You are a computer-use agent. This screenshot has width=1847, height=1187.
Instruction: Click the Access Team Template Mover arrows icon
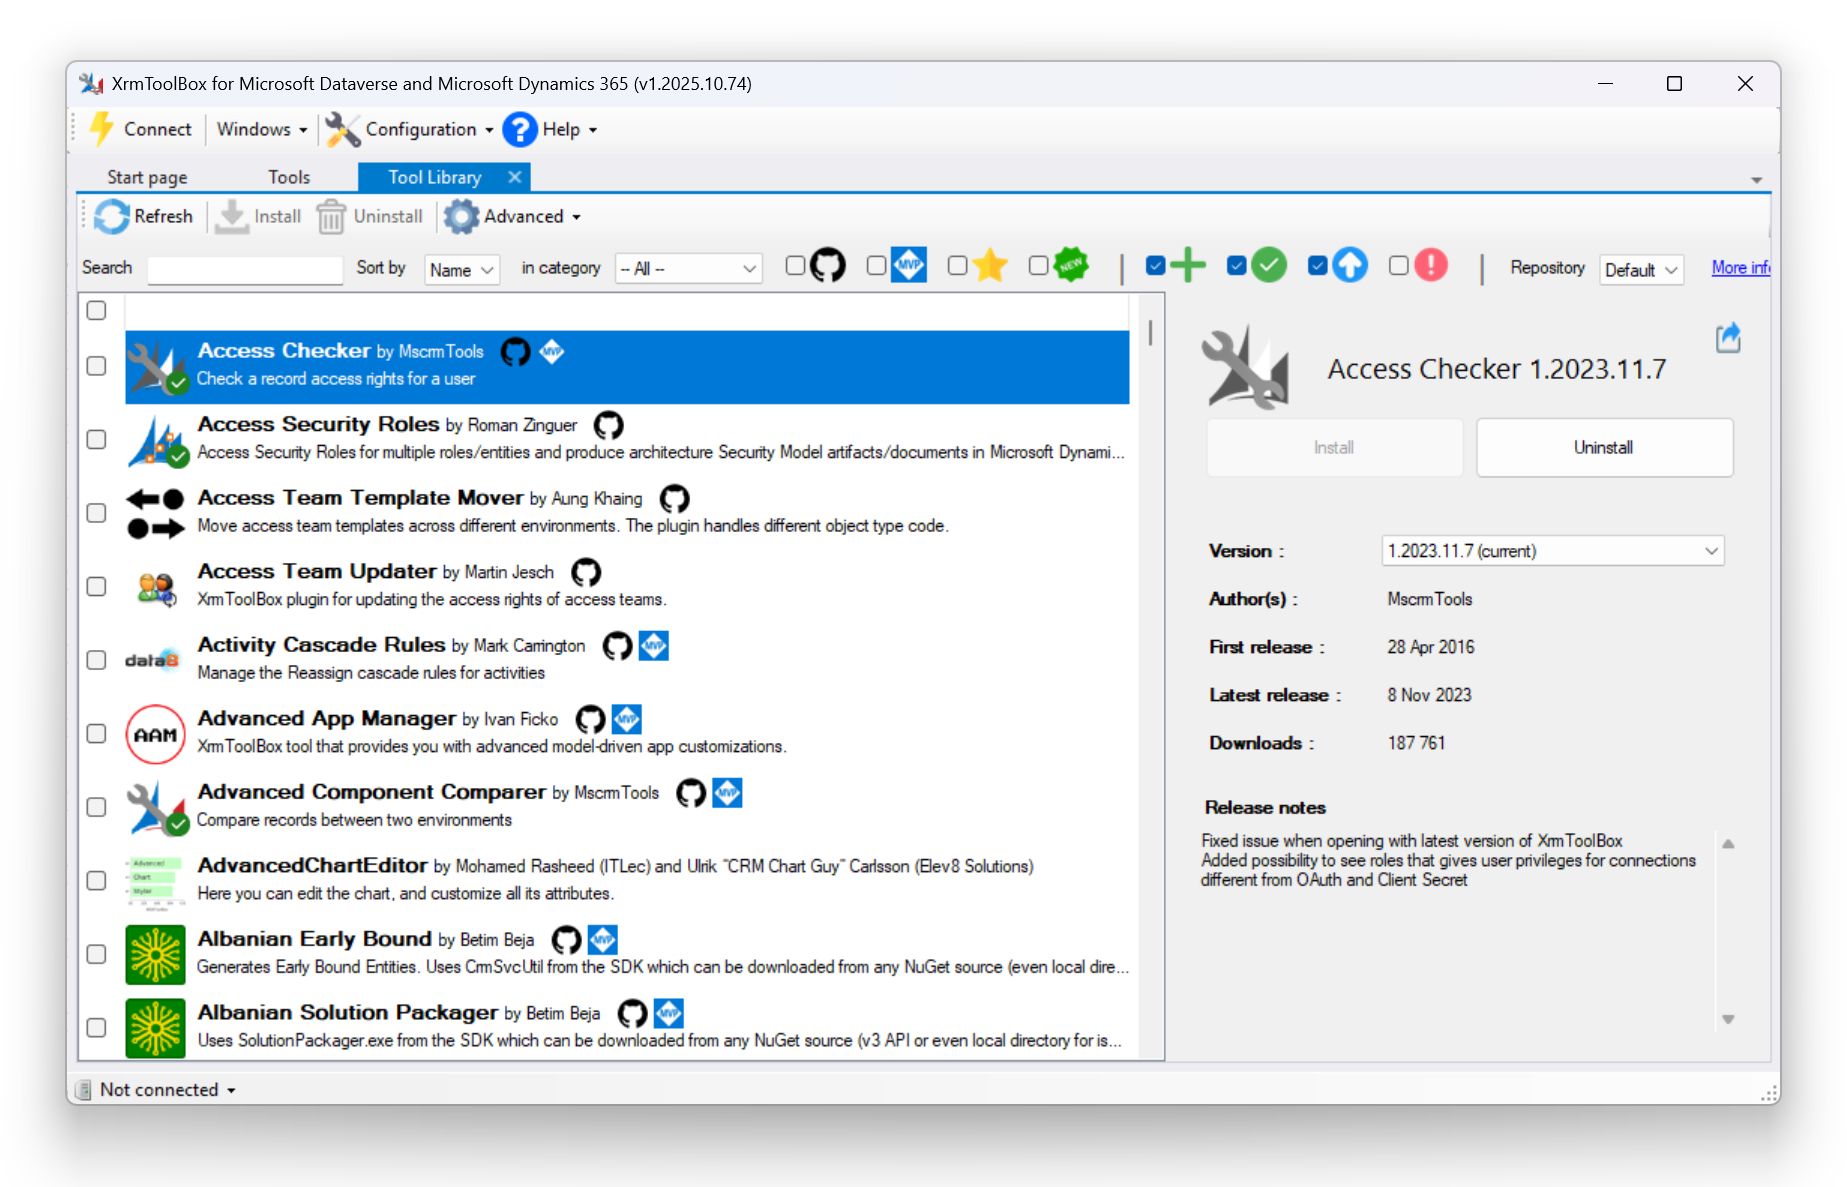[155, 513]
